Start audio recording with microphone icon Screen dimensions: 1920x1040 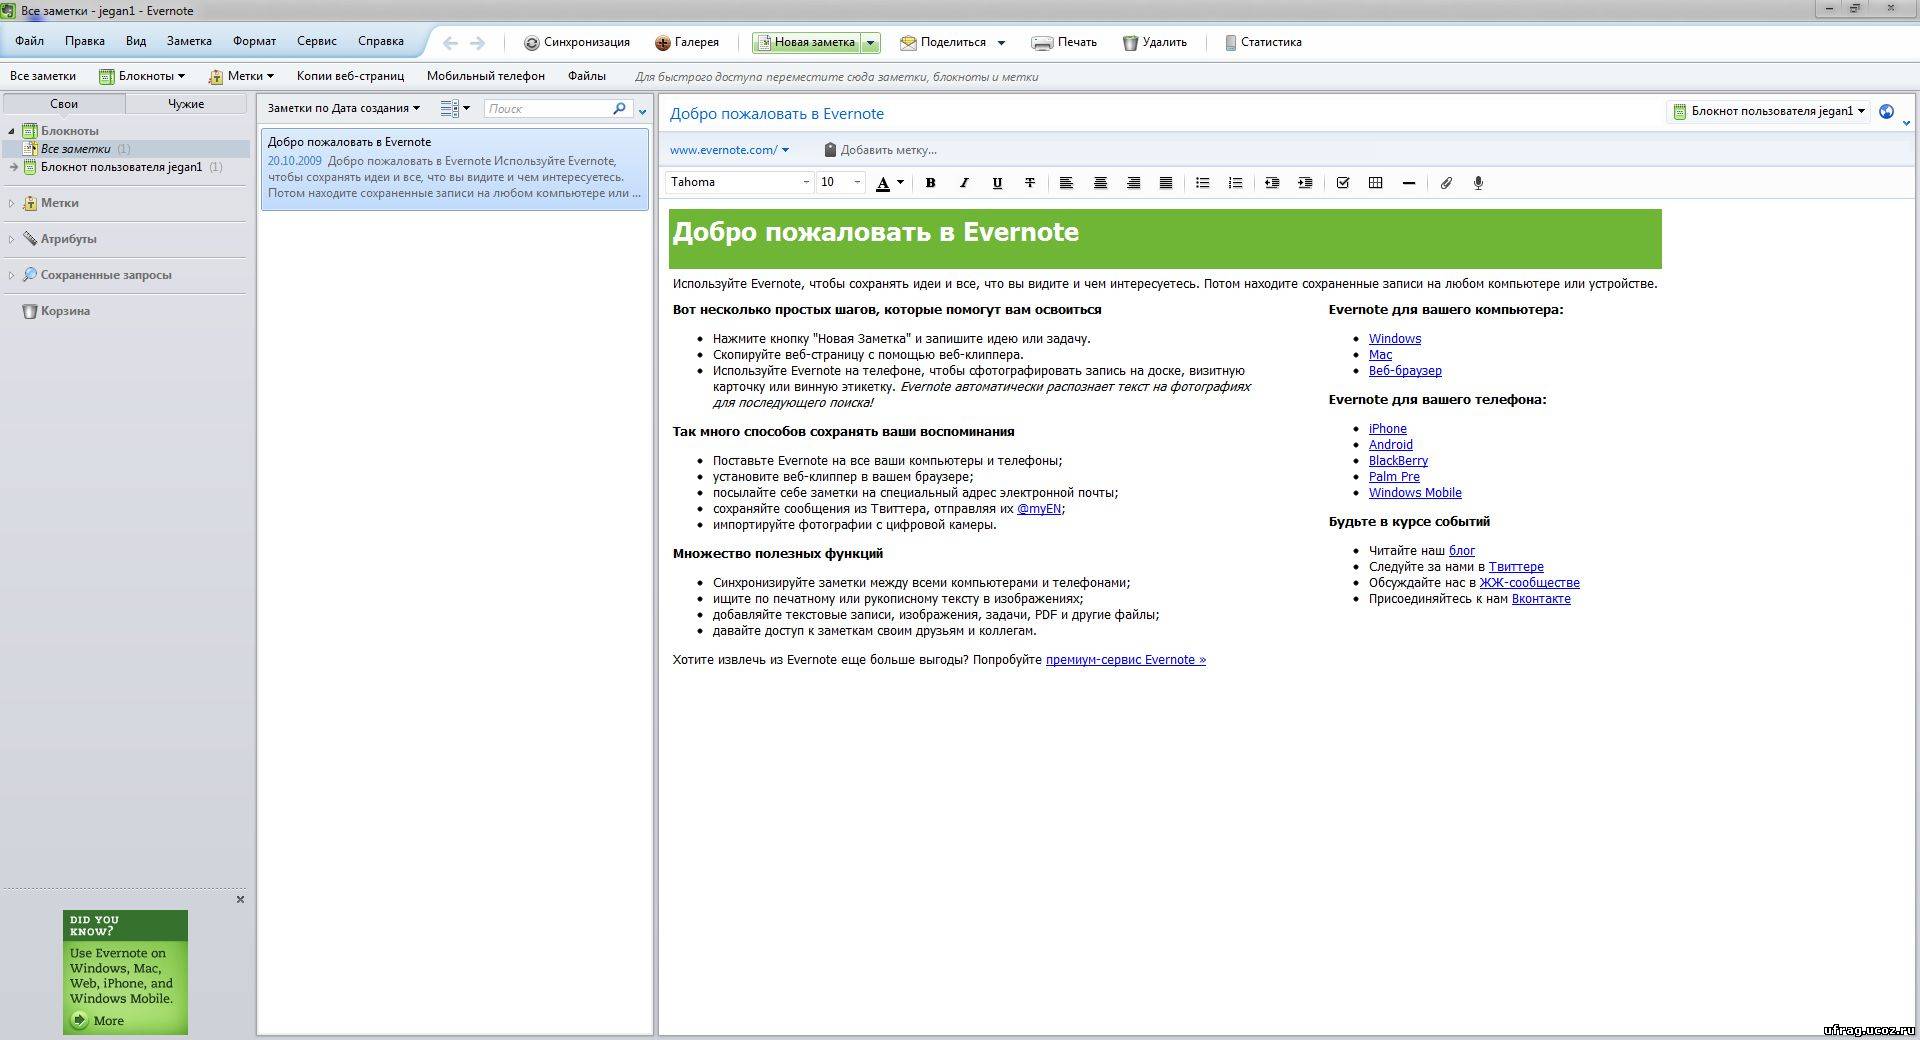(1478, 183)
